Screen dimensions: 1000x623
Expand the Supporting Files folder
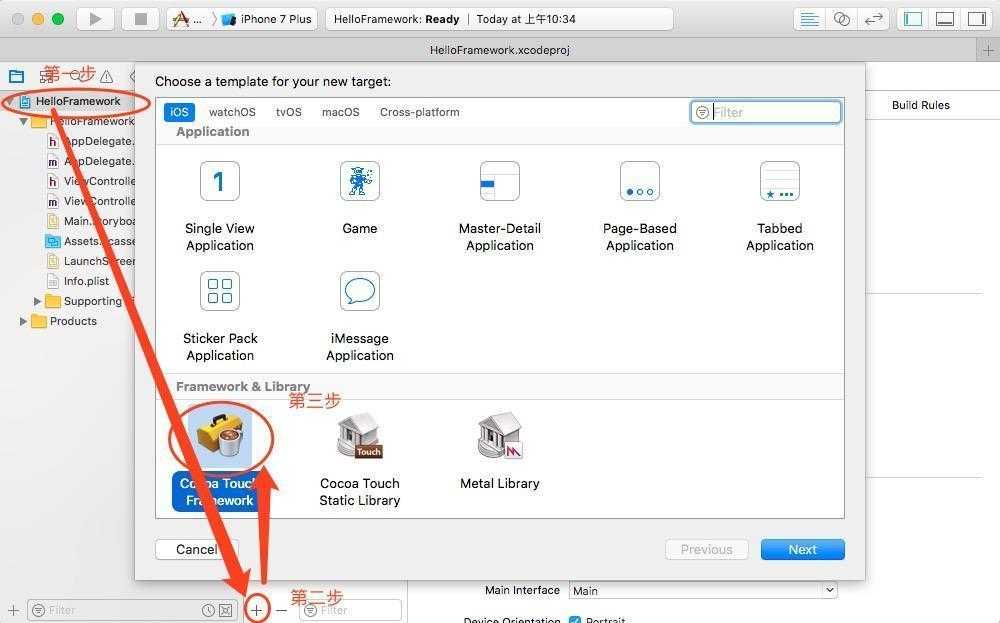click(37, 301)
